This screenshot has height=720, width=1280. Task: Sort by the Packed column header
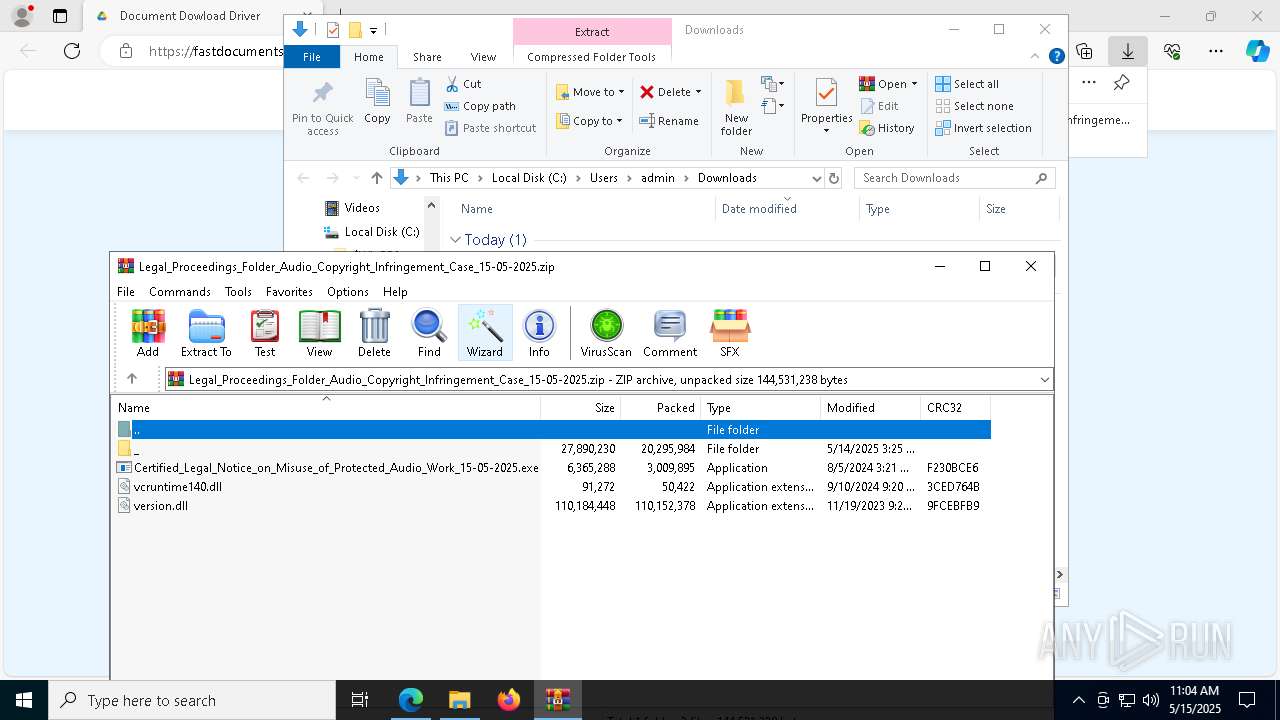pyautogui.click(x=661, y=408)
